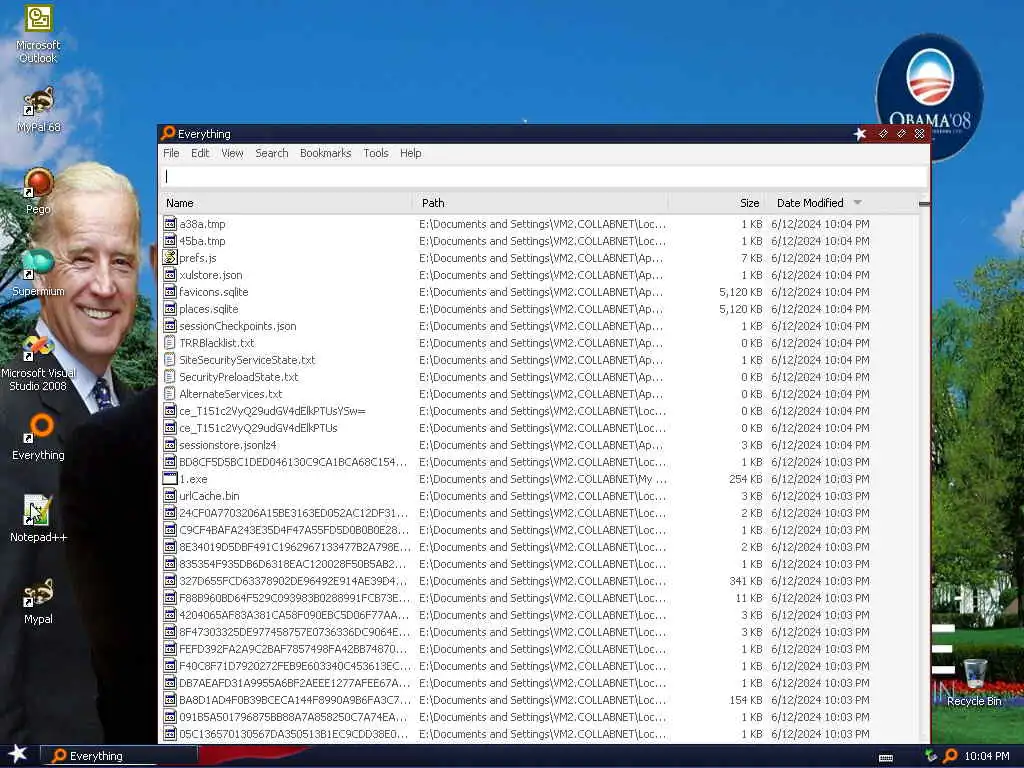1024x768 pixels.
Task: Click text file icon of TRRBlacklist.txt
Action: pos(170,343)
